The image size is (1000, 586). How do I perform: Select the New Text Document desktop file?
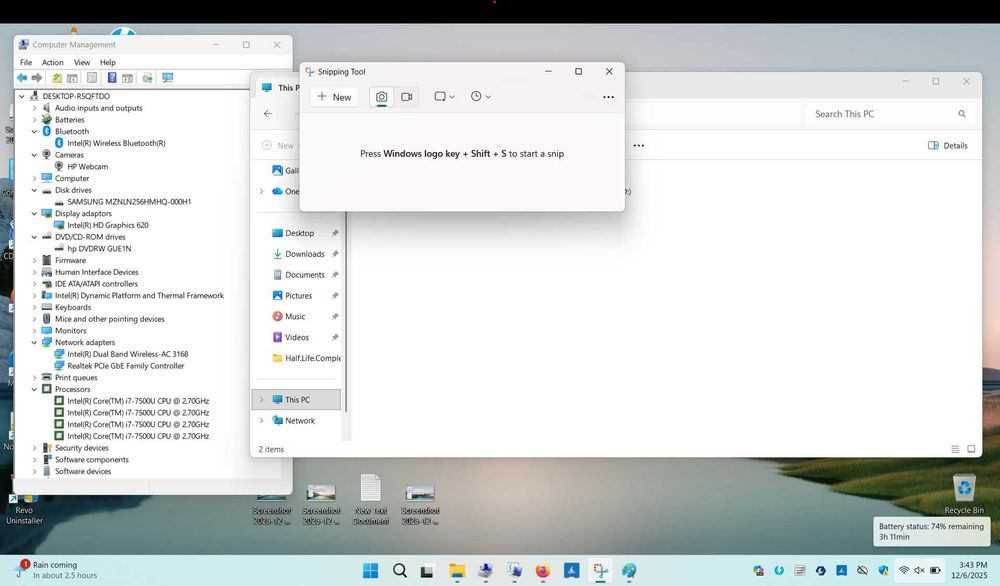tap(371, 499)
